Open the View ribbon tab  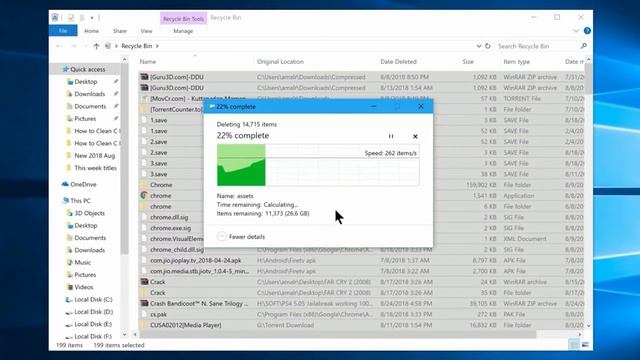tap(146, 31)
